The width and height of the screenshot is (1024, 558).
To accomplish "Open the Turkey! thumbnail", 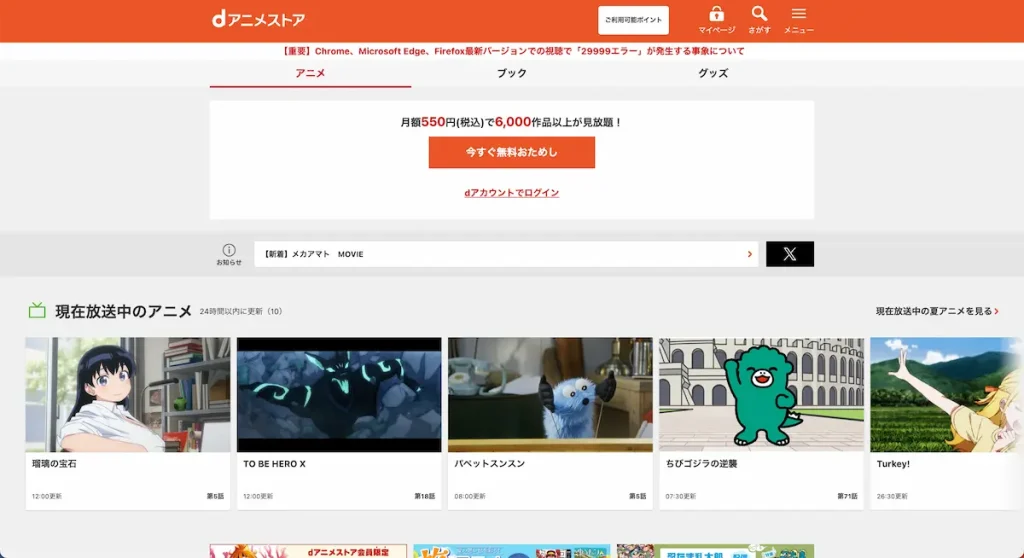I will [947, 395].
